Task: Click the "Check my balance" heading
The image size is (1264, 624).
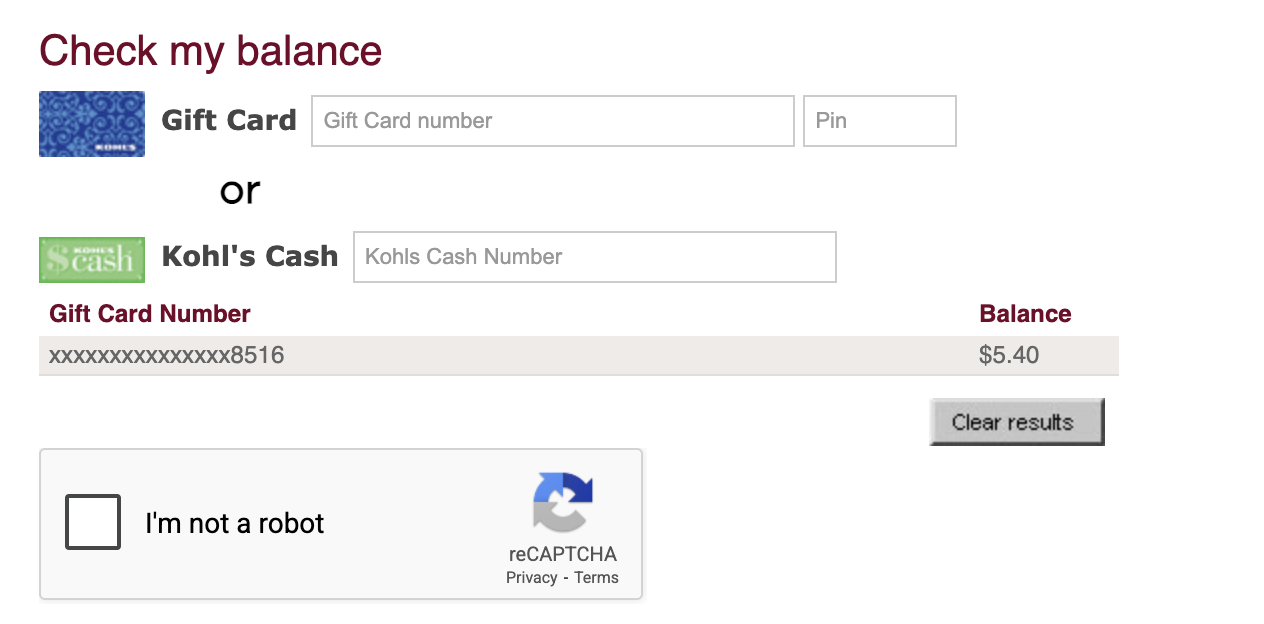Action: tap(210, 50)
